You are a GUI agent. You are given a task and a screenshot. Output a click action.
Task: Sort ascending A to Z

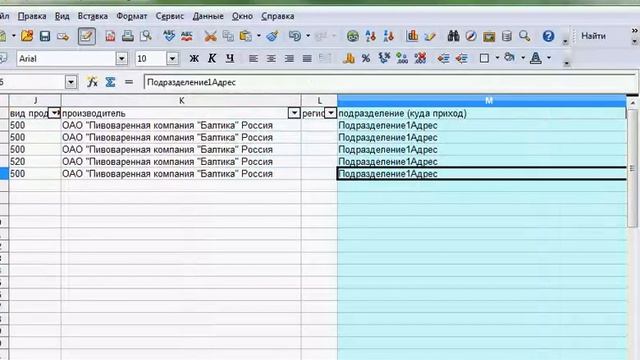tap(371, 36)
